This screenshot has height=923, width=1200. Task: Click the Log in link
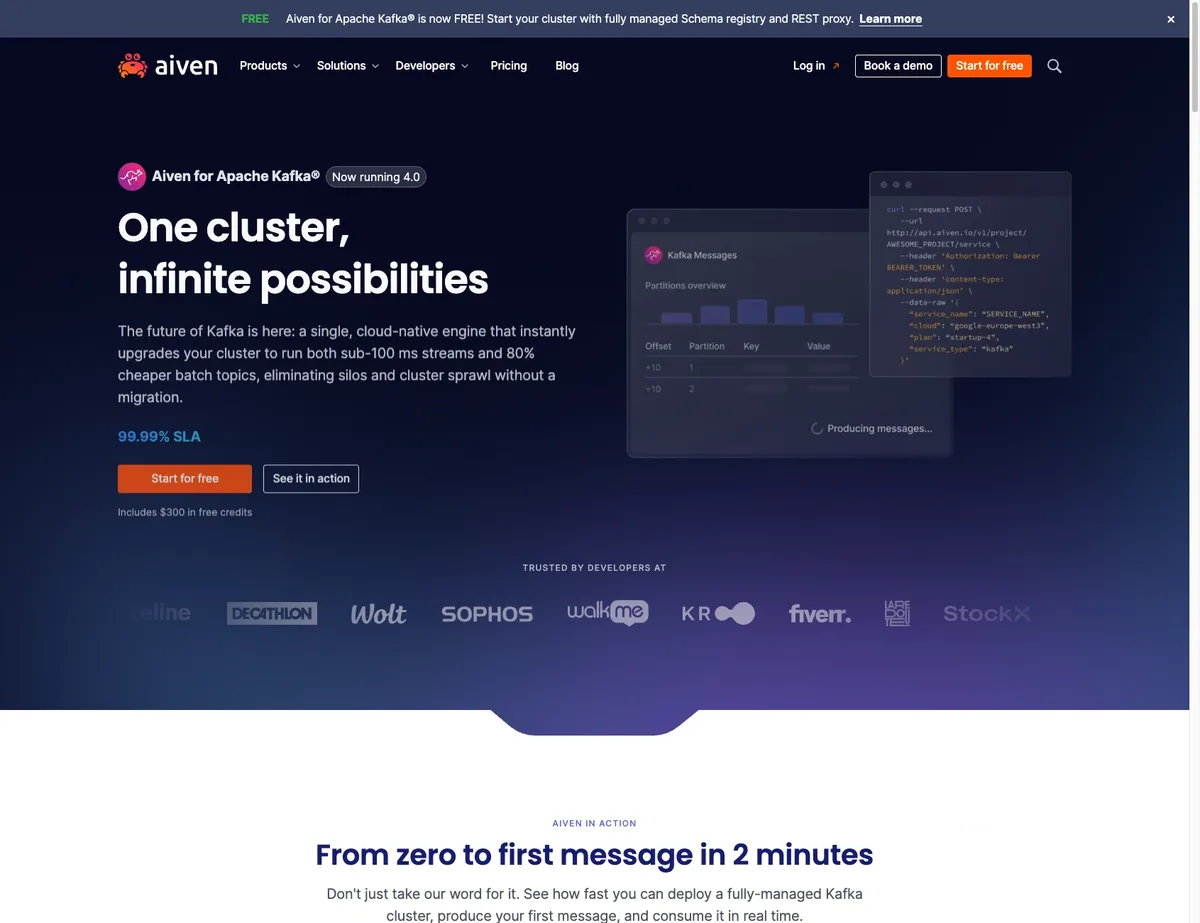click(x=816, y=66)
